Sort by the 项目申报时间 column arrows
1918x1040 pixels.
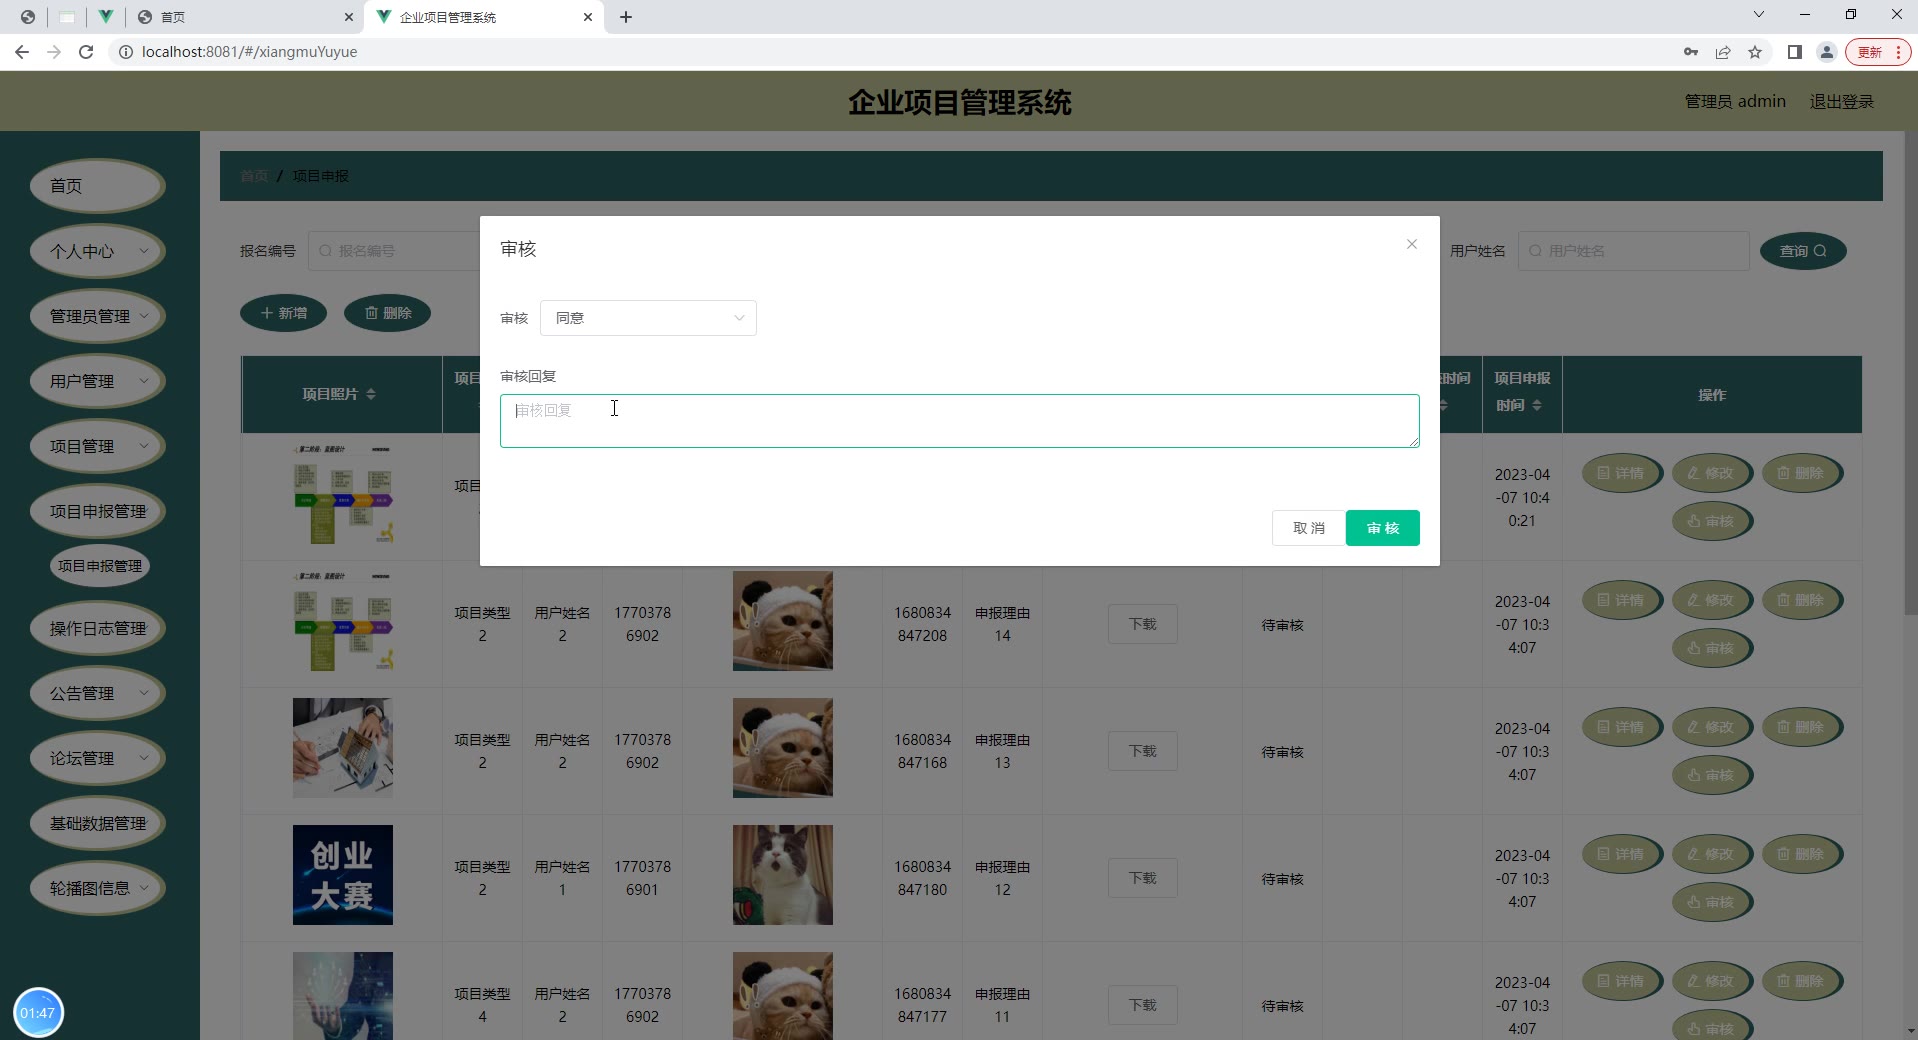(1537, 405)
